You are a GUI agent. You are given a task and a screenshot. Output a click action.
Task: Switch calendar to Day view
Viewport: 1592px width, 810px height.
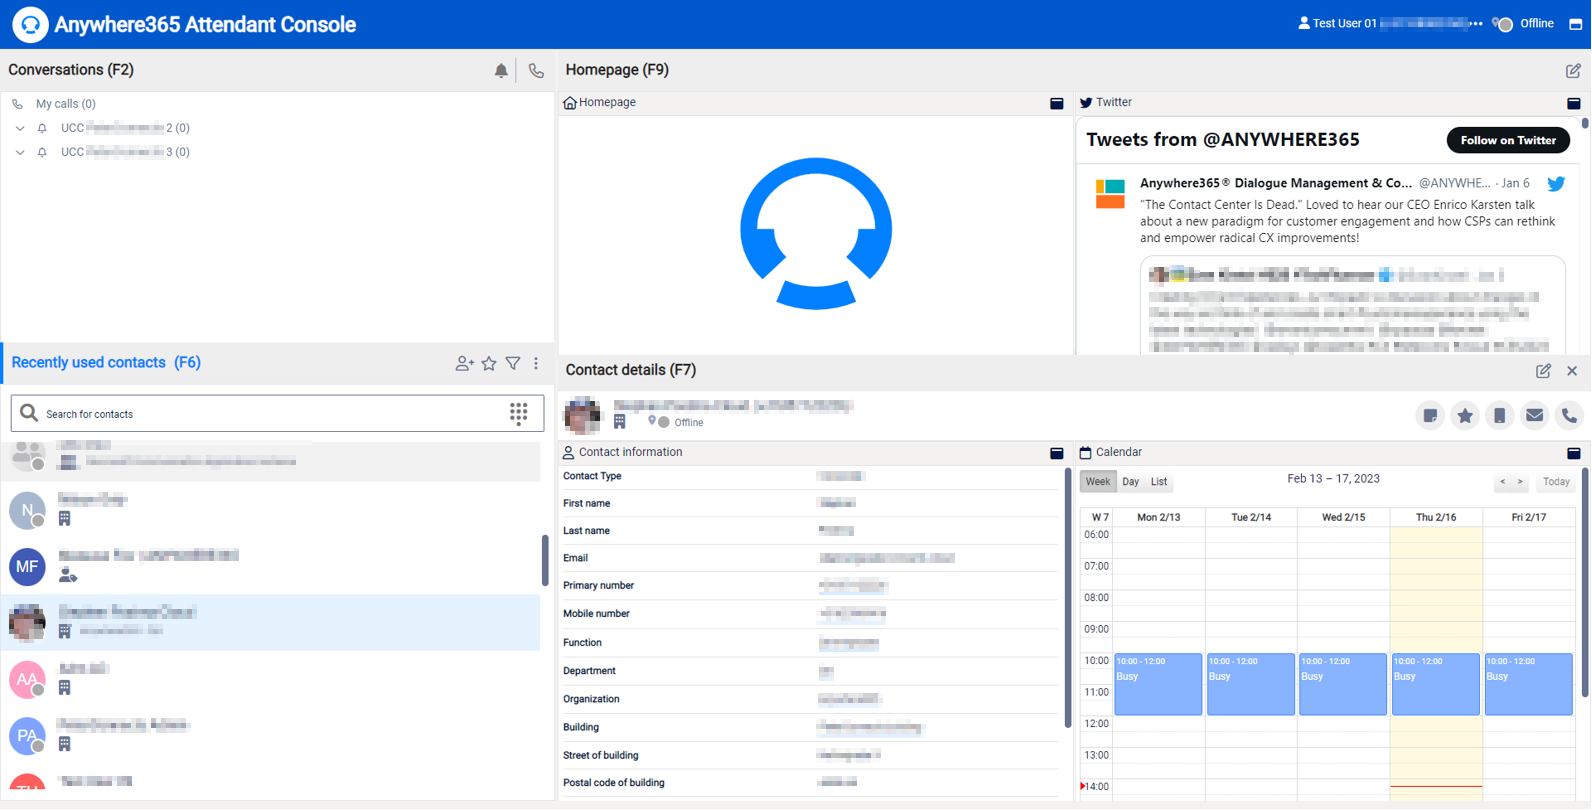click(x=1130, y=482)
